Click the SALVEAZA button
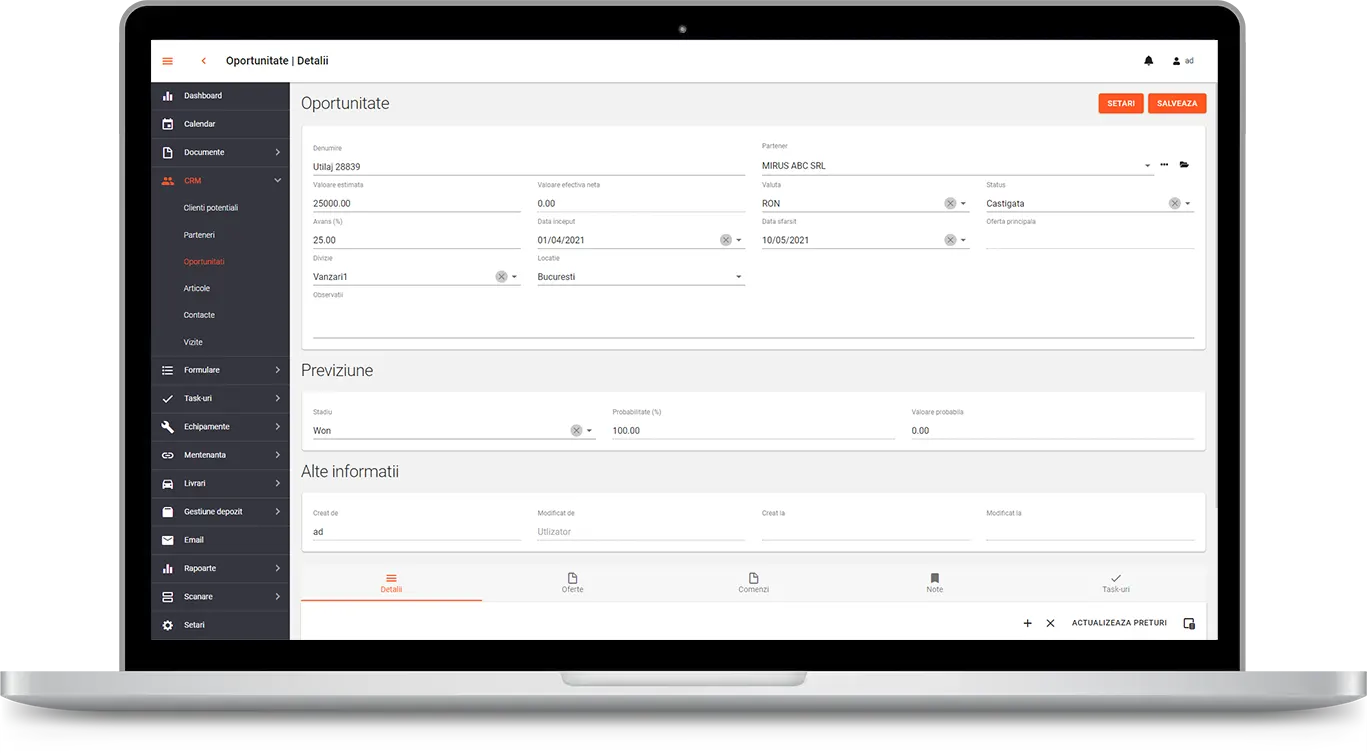 coord(1177,103)
